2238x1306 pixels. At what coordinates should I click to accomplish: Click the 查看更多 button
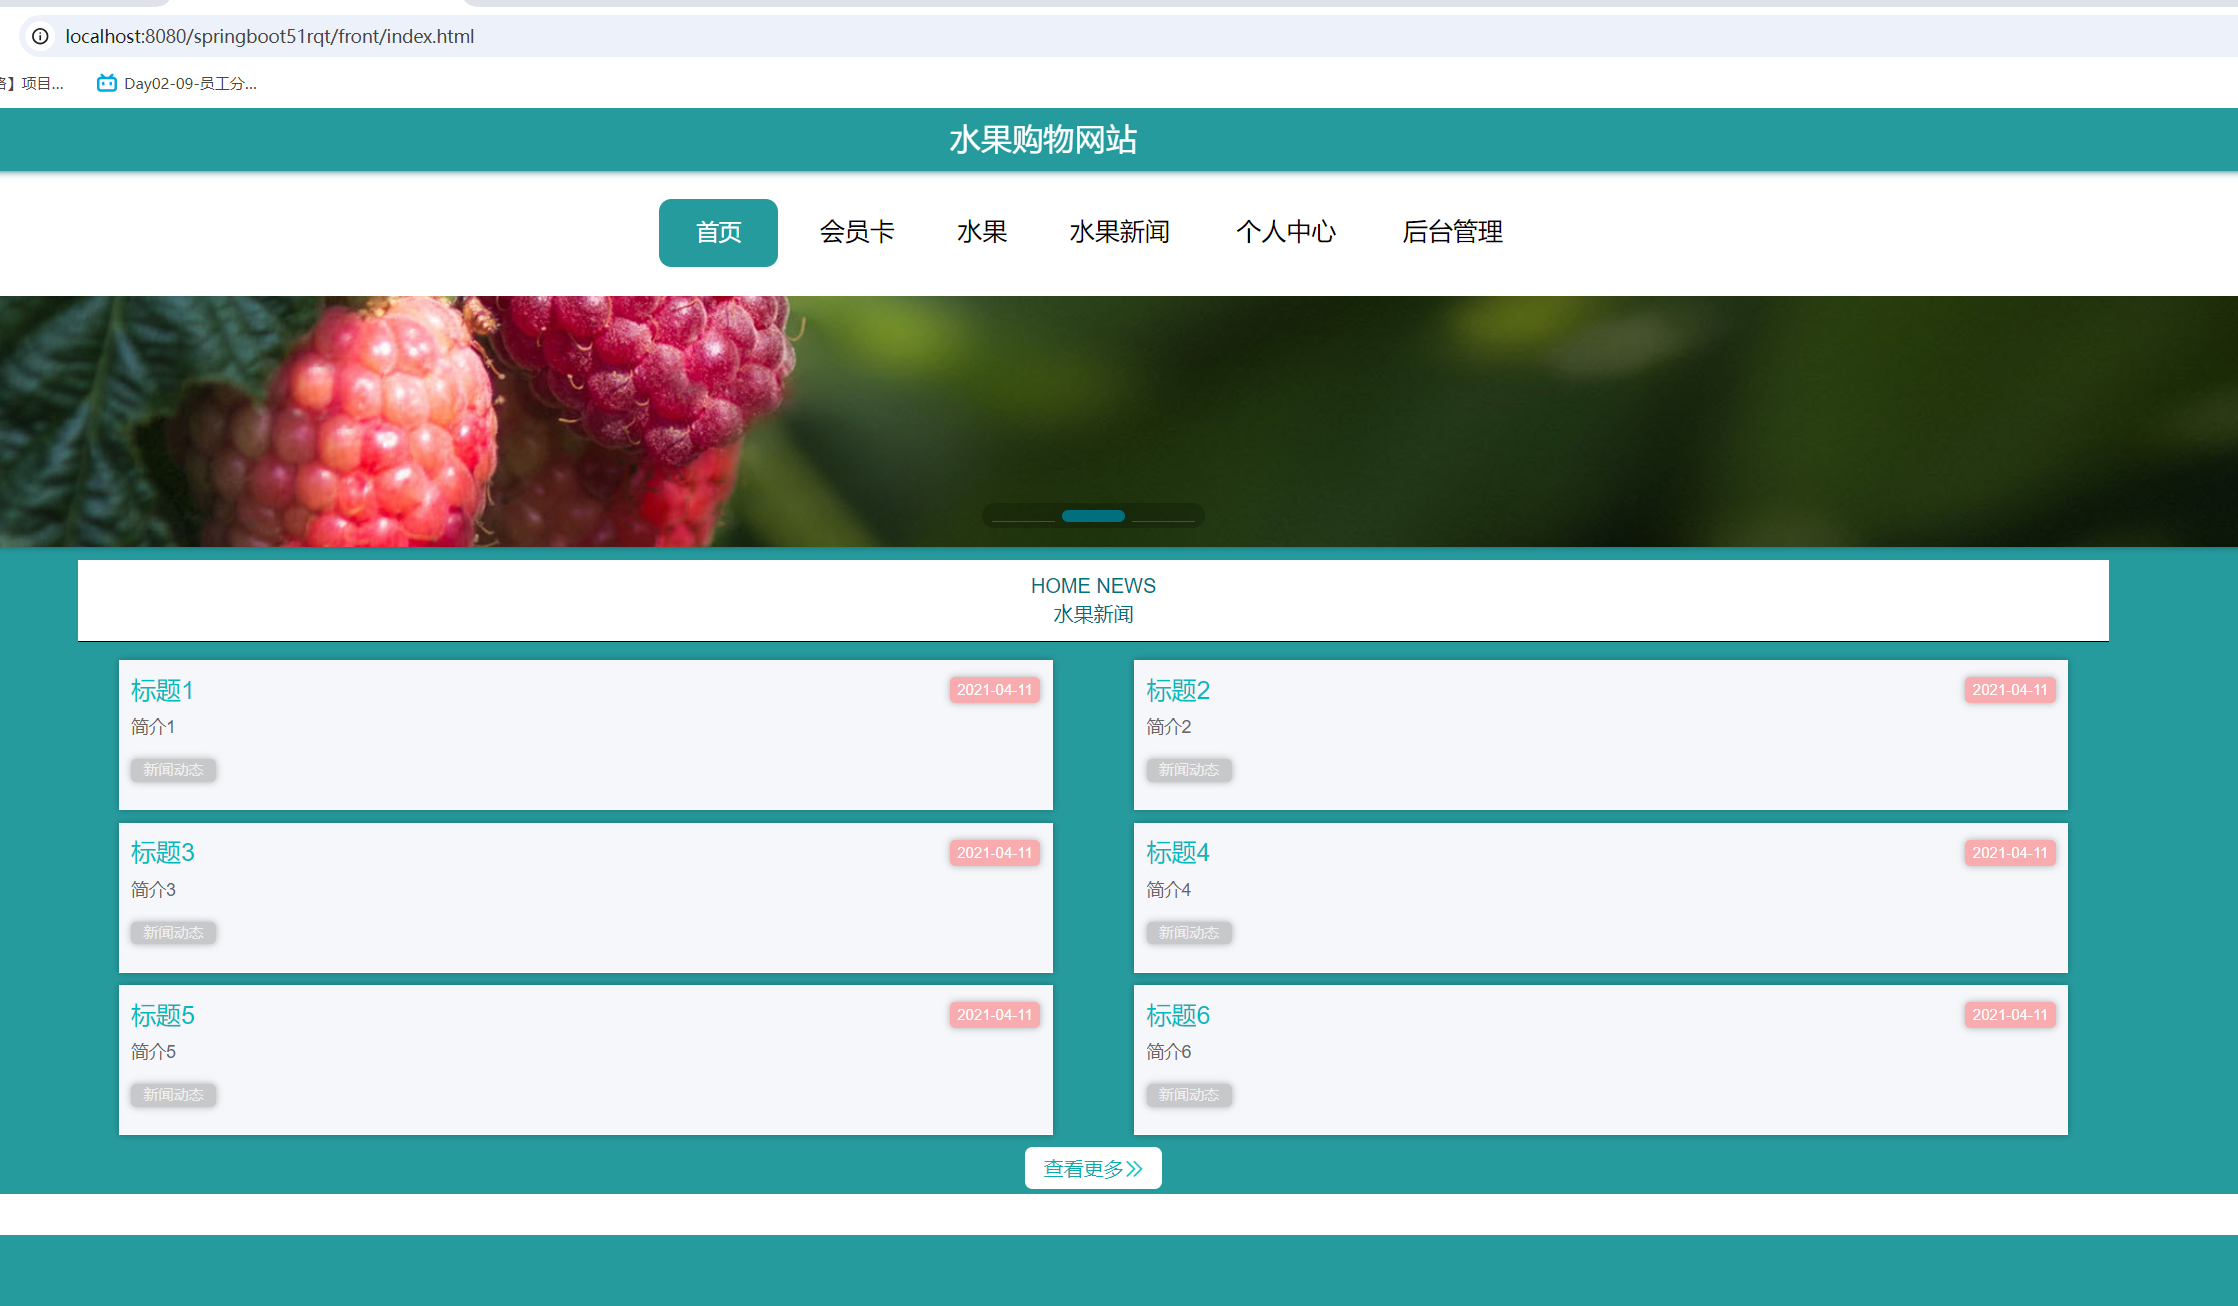pyautogui.click(x=1092, y=1167)
